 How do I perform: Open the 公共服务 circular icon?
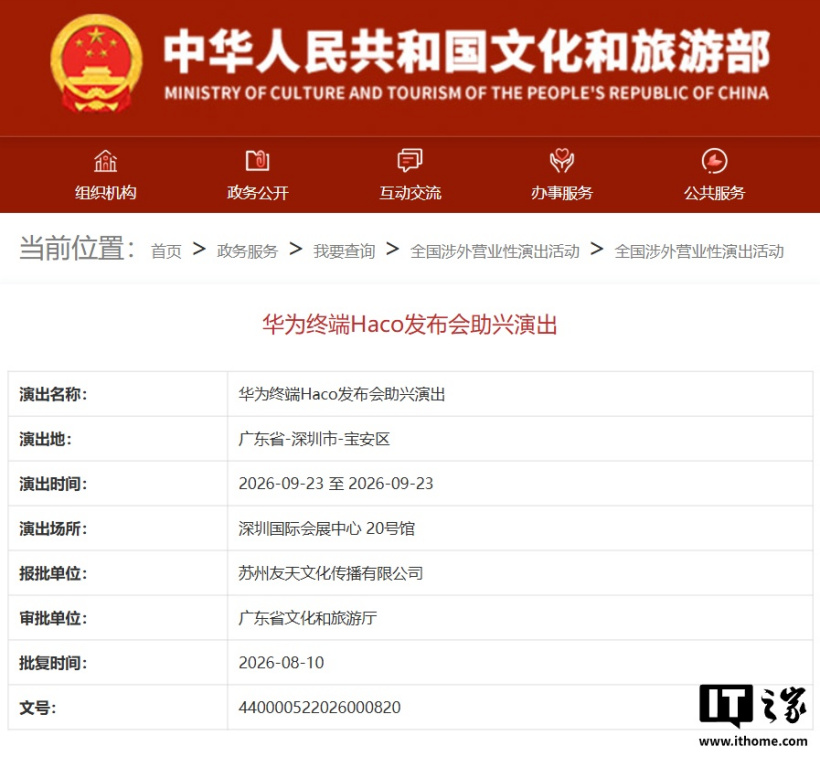[714, 160]
